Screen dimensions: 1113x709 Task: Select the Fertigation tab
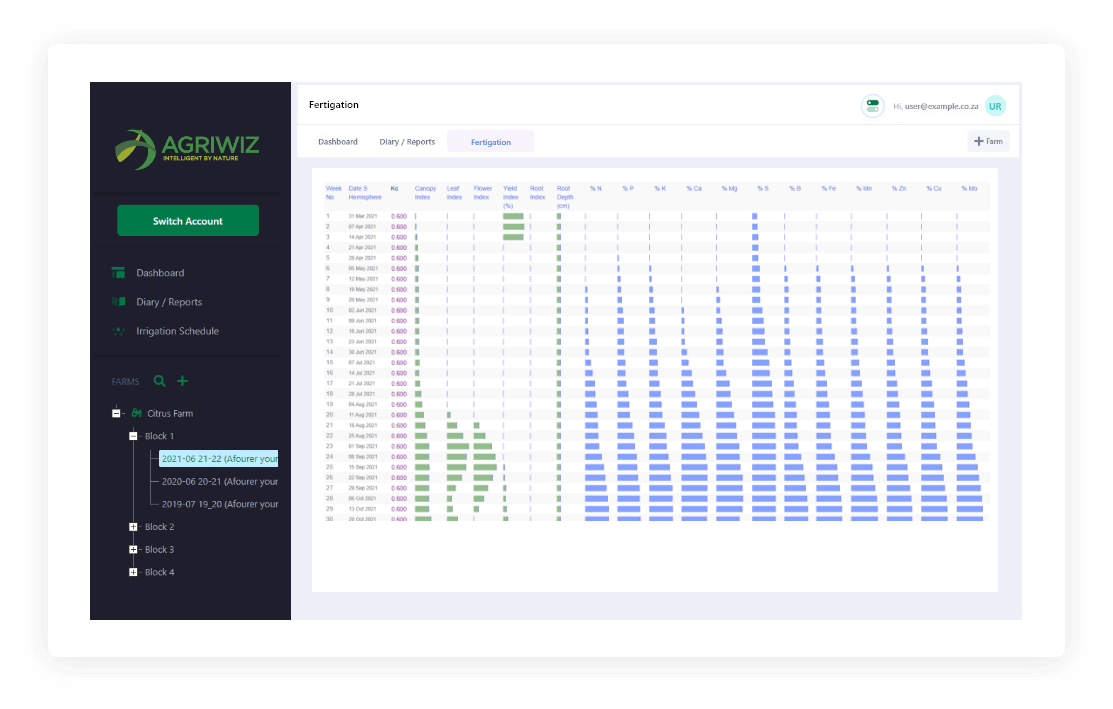[491, 142]
